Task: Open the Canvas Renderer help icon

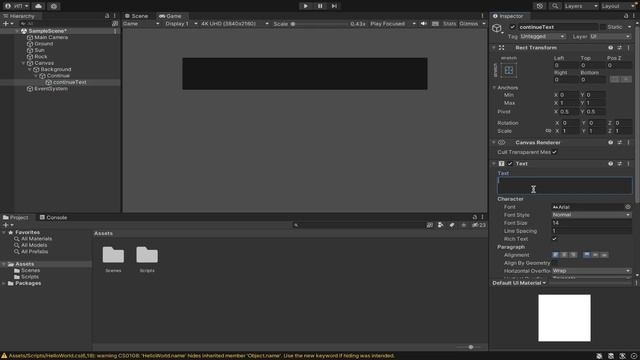Action: [611, 142]
